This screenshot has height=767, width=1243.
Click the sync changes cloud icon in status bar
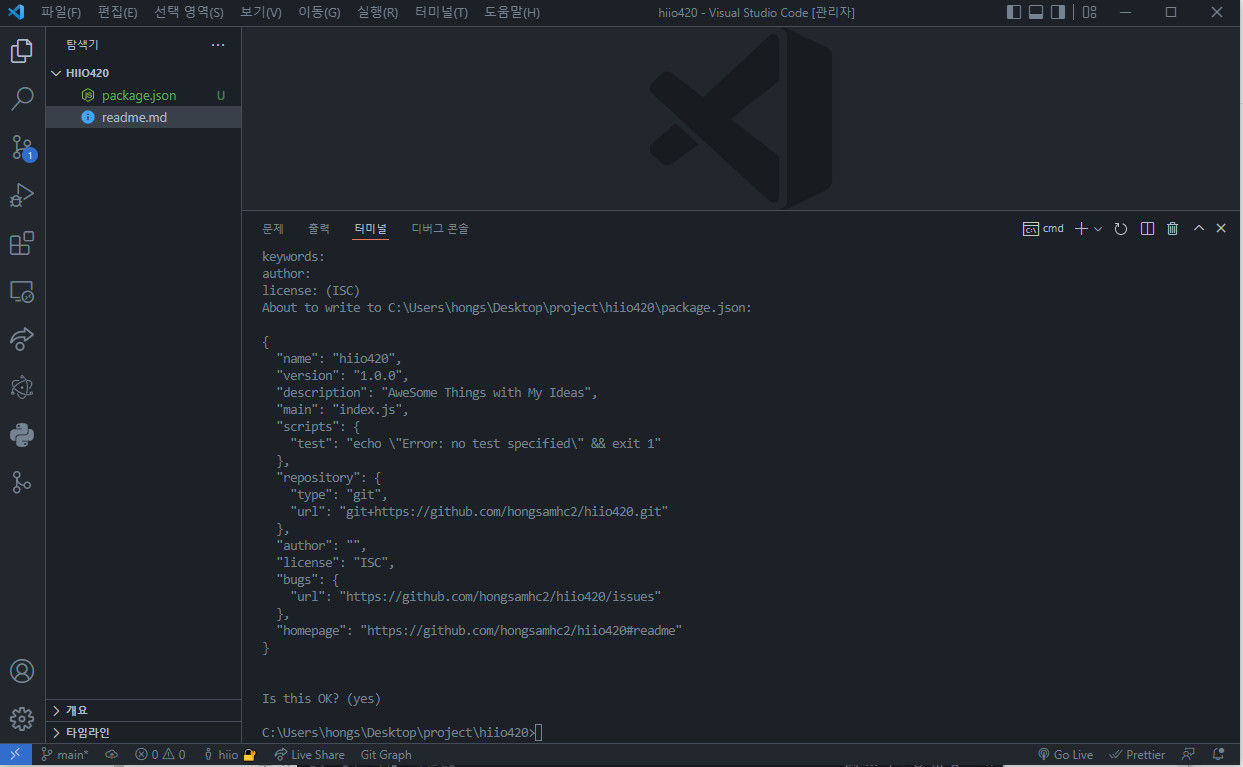(111, 755)
